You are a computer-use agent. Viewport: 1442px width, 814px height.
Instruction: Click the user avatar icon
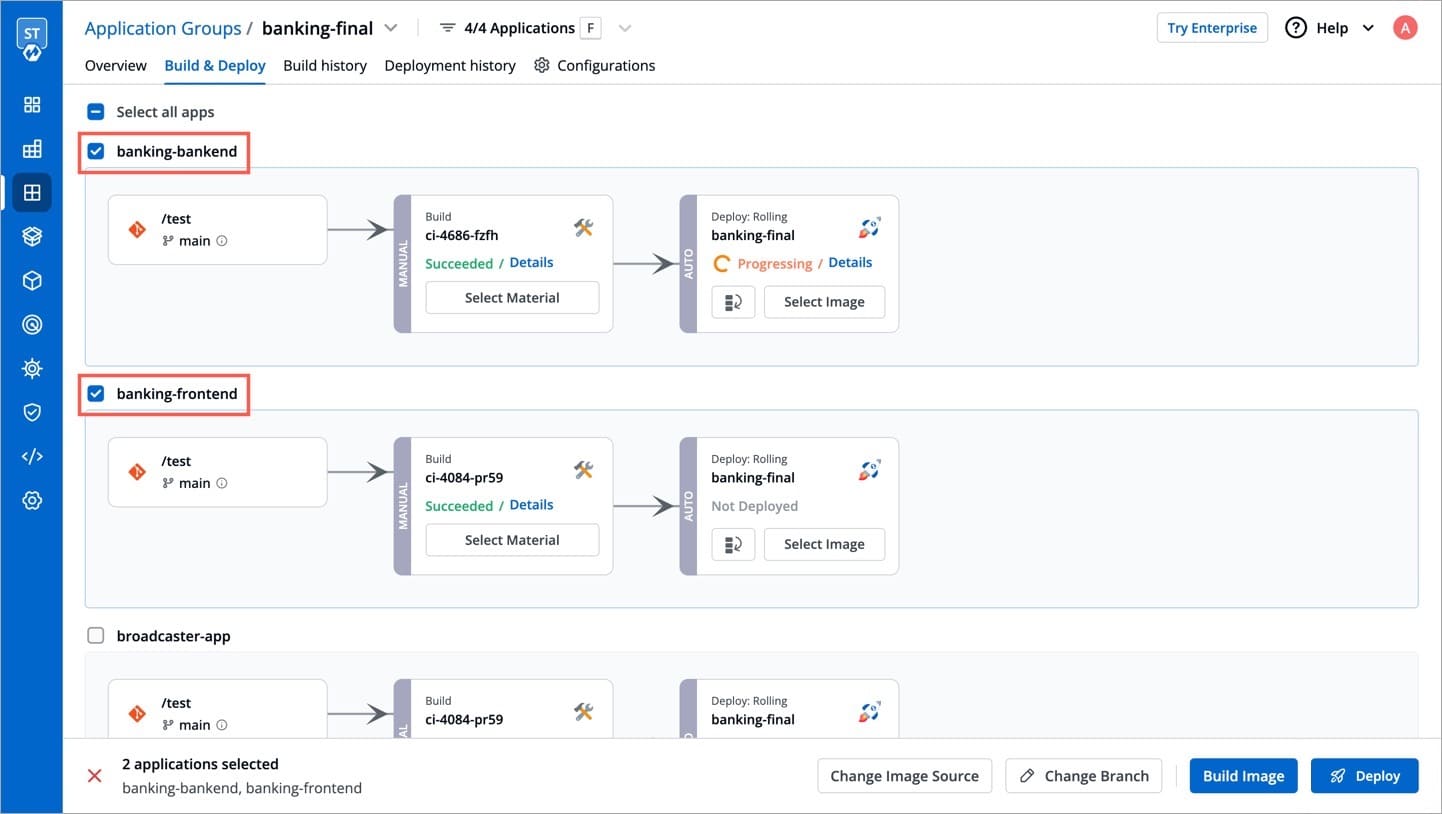pos(1405,28)
